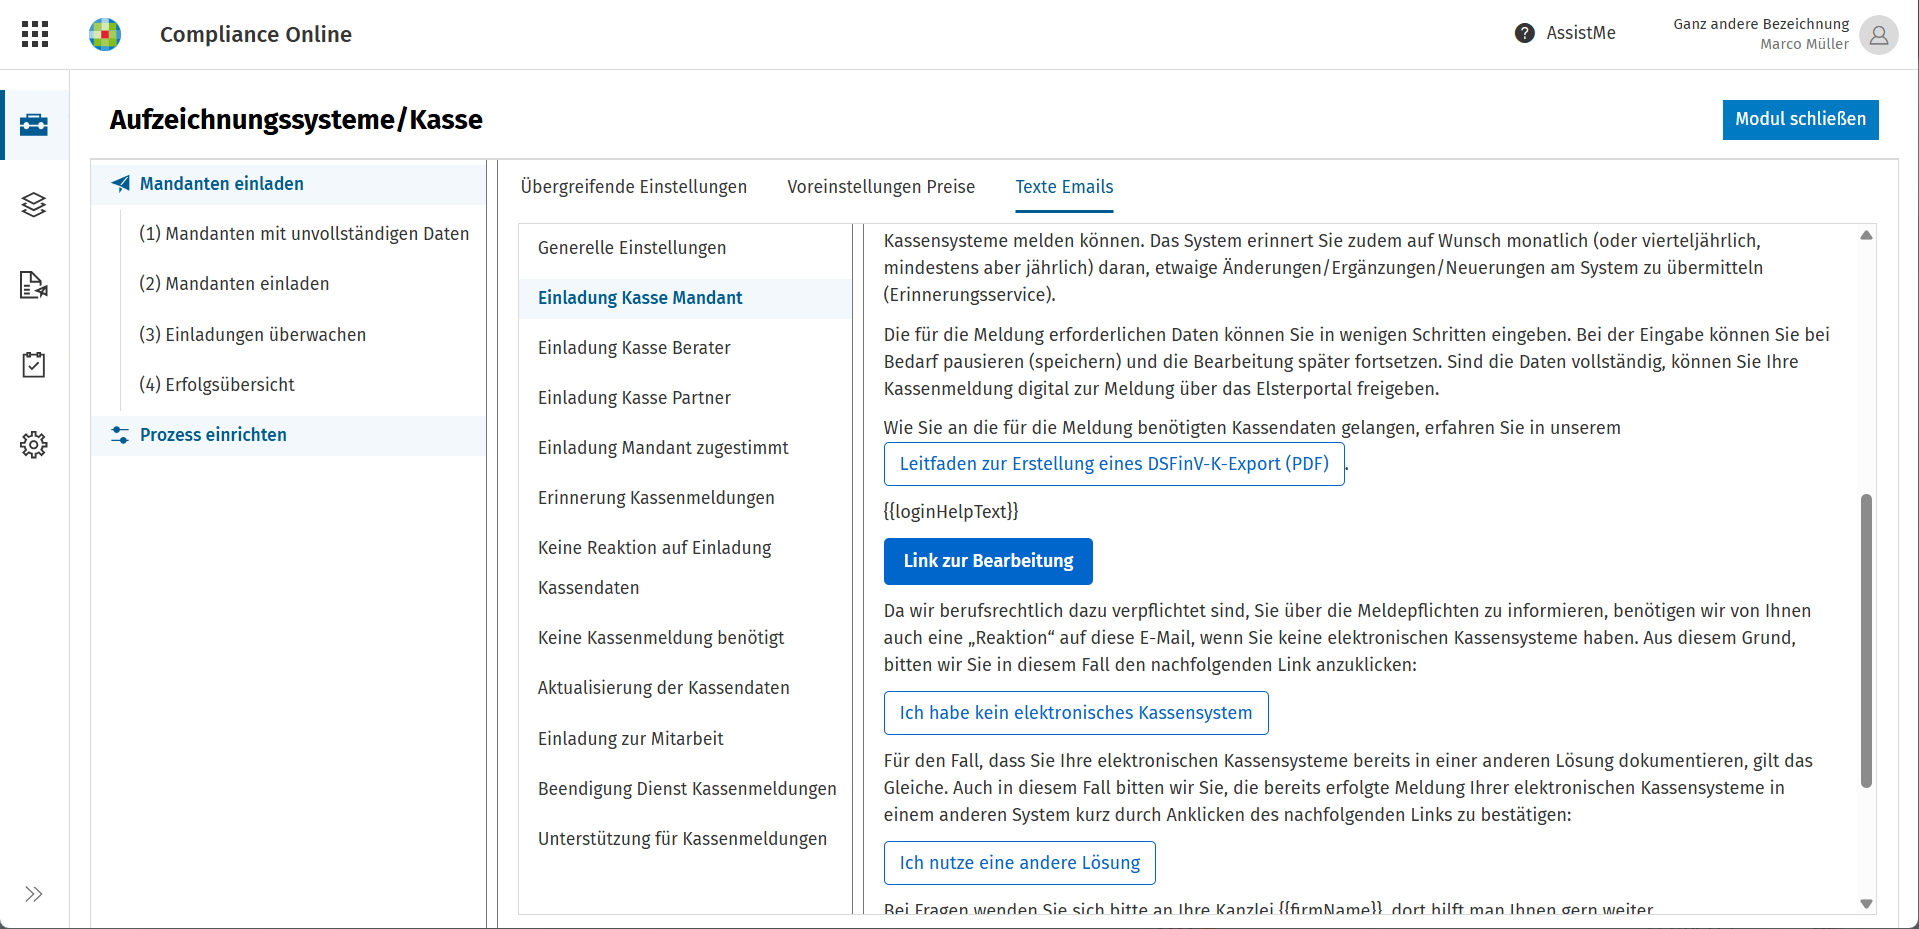Image resolution: width=1919 pixels, height=929 pixels.
Task: Select Einladung Mandant zugestimmt template
Action: [685, 448]
